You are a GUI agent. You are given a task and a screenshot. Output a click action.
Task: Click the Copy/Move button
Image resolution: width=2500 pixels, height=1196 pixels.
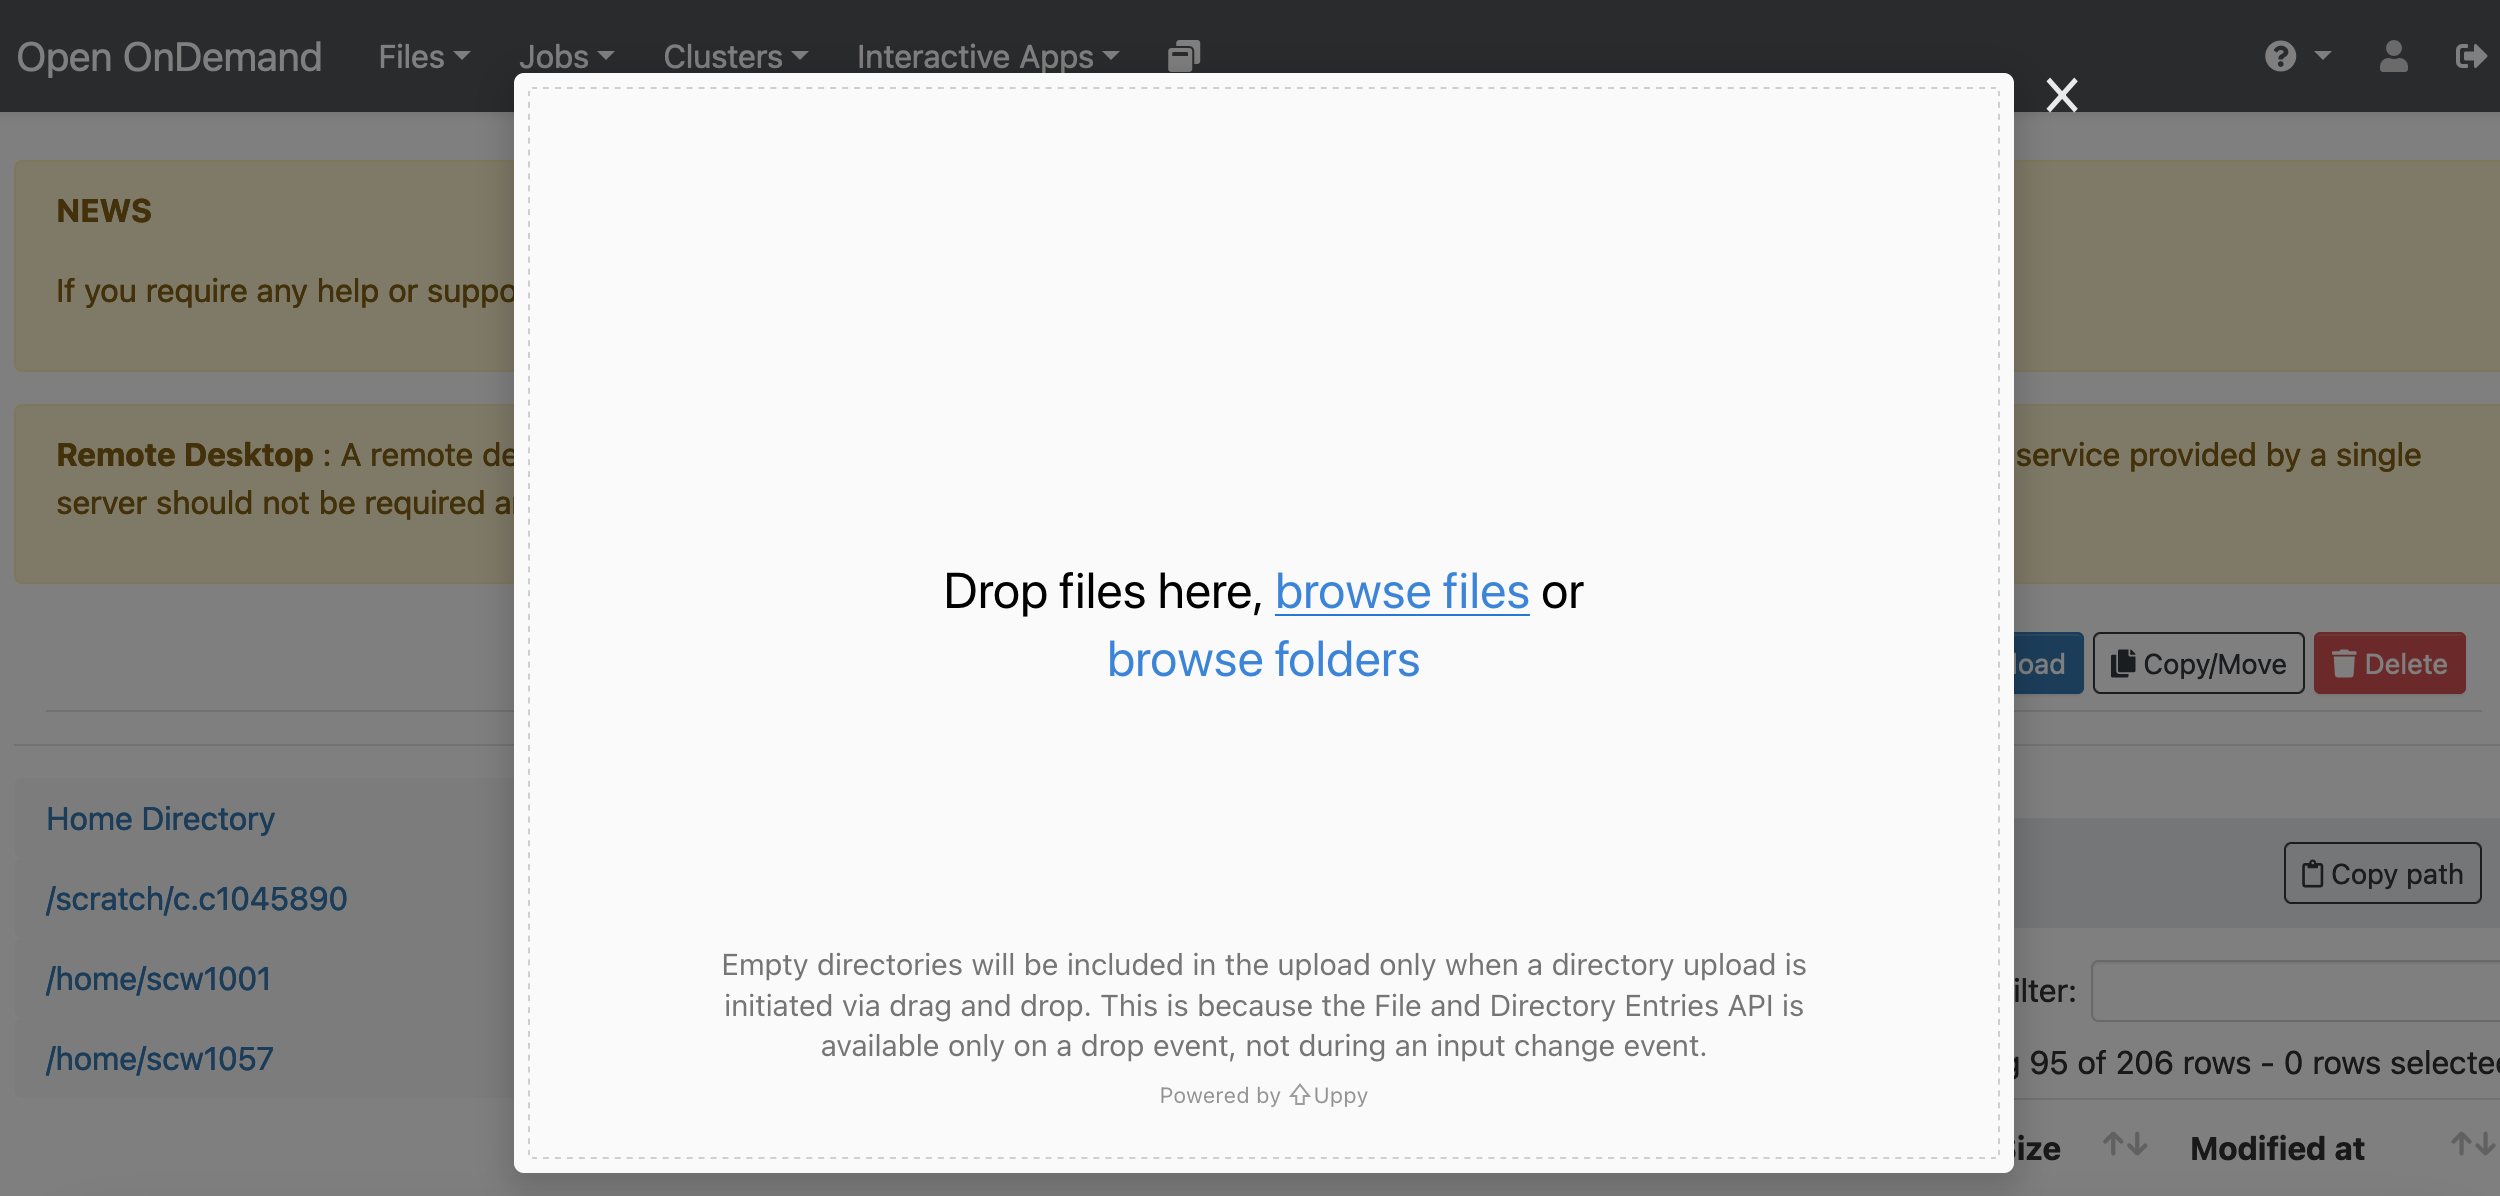(2200, 665)
